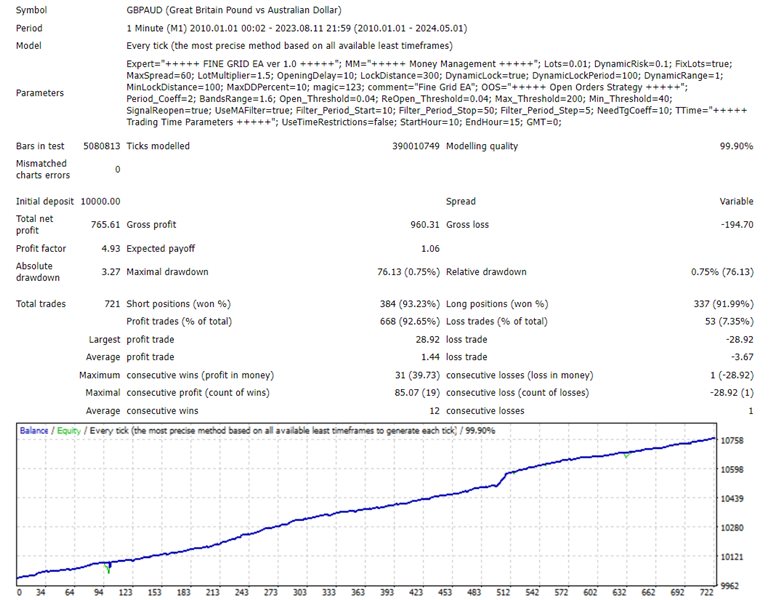This screenshot has height=600, width=770.
Task: Click the Ticks modelled value 390010749
Action: click(x=415, y=146)
